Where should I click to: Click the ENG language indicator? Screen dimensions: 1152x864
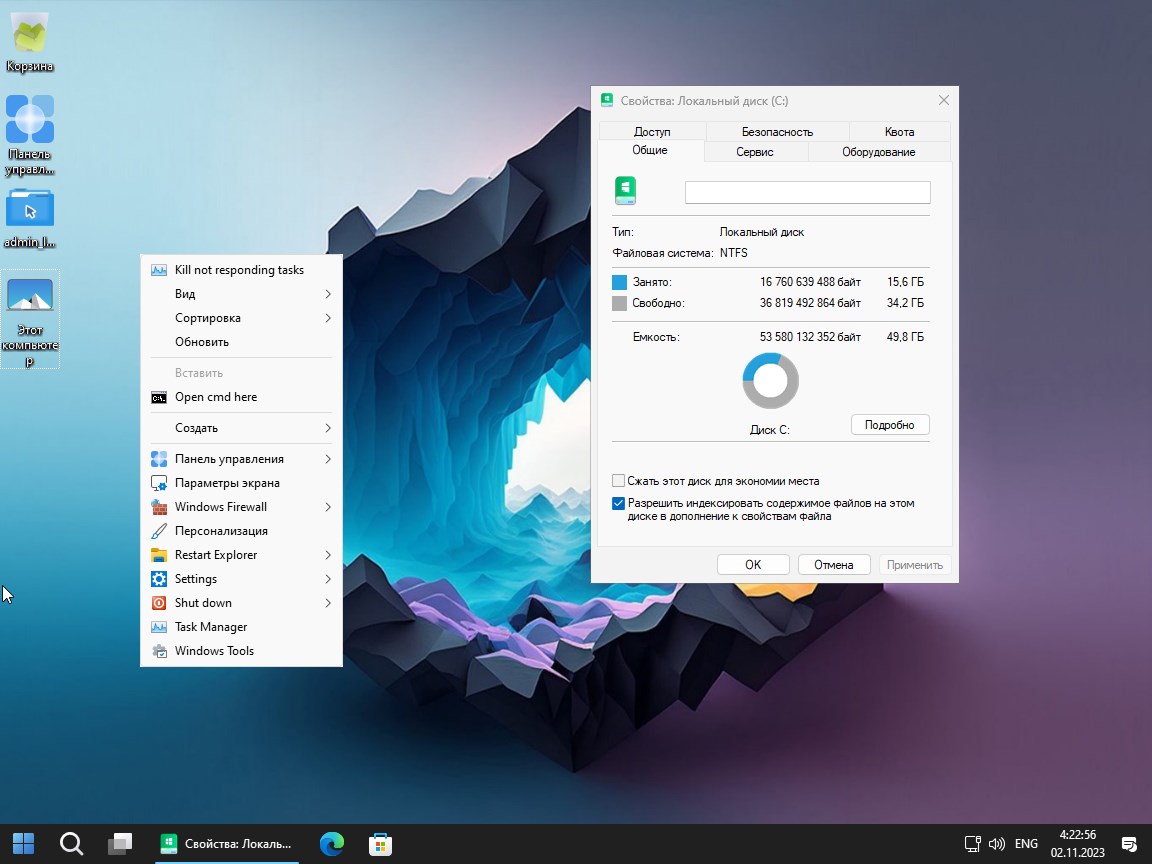tap(1026, 843)
